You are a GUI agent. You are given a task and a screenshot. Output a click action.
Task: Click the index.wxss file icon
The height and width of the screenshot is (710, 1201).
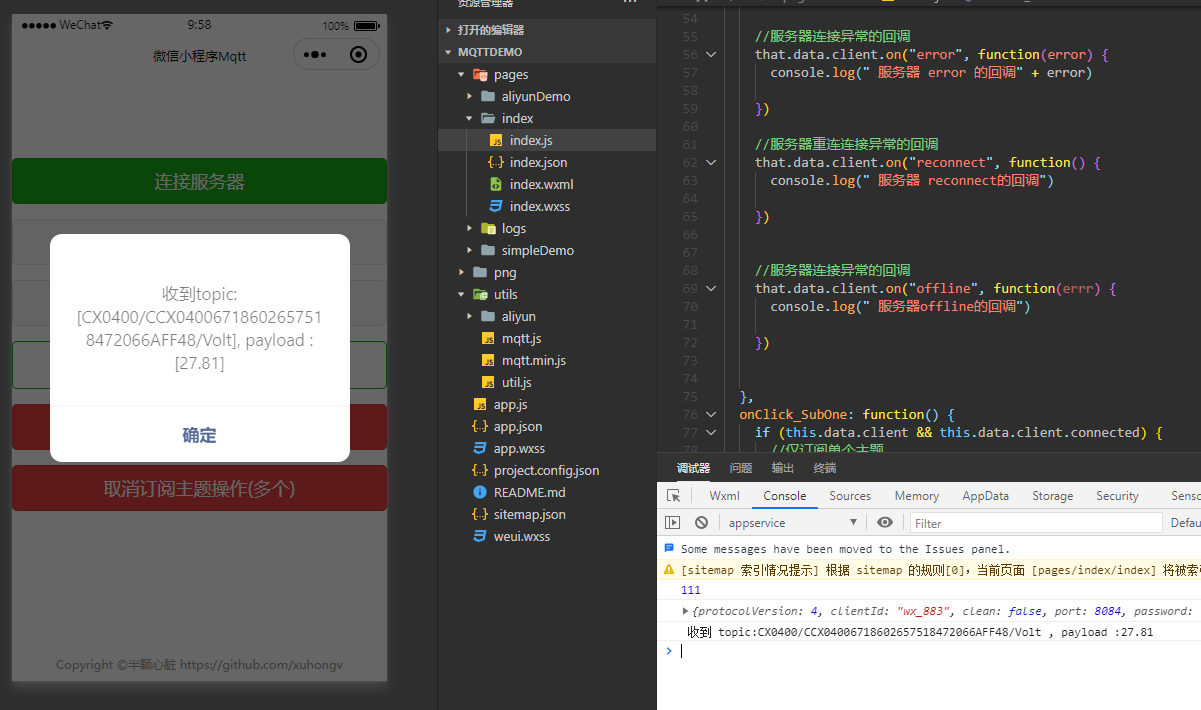pyautogui.click(x=495, y=206)
